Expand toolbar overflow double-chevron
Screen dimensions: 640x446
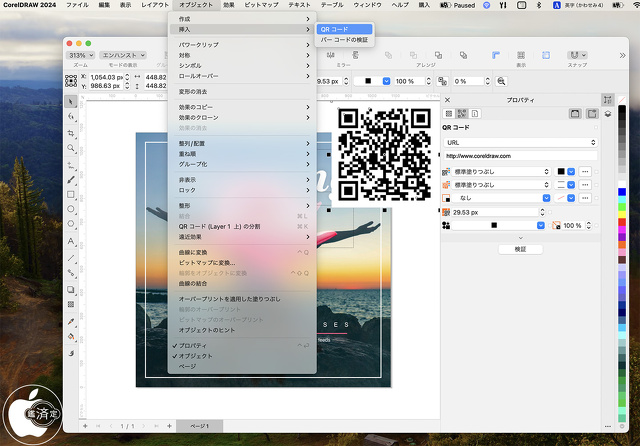[x=622, y=55]
